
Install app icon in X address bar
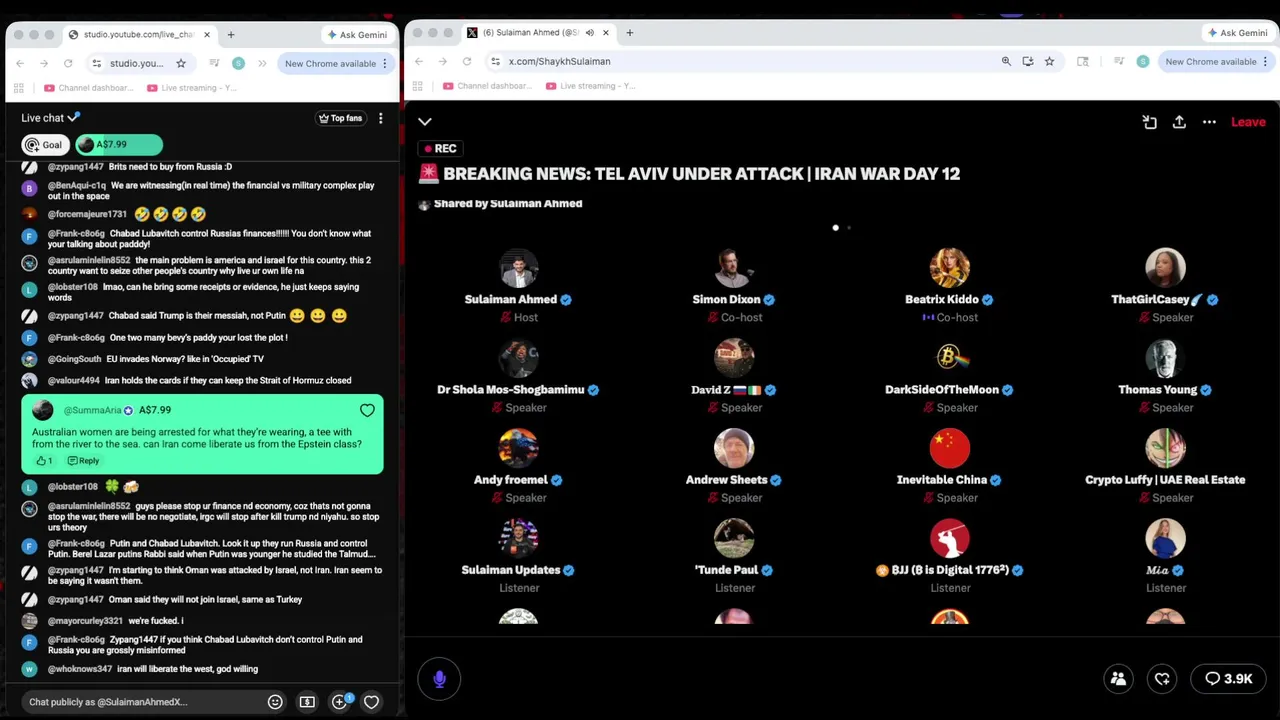coord(1028,61)
